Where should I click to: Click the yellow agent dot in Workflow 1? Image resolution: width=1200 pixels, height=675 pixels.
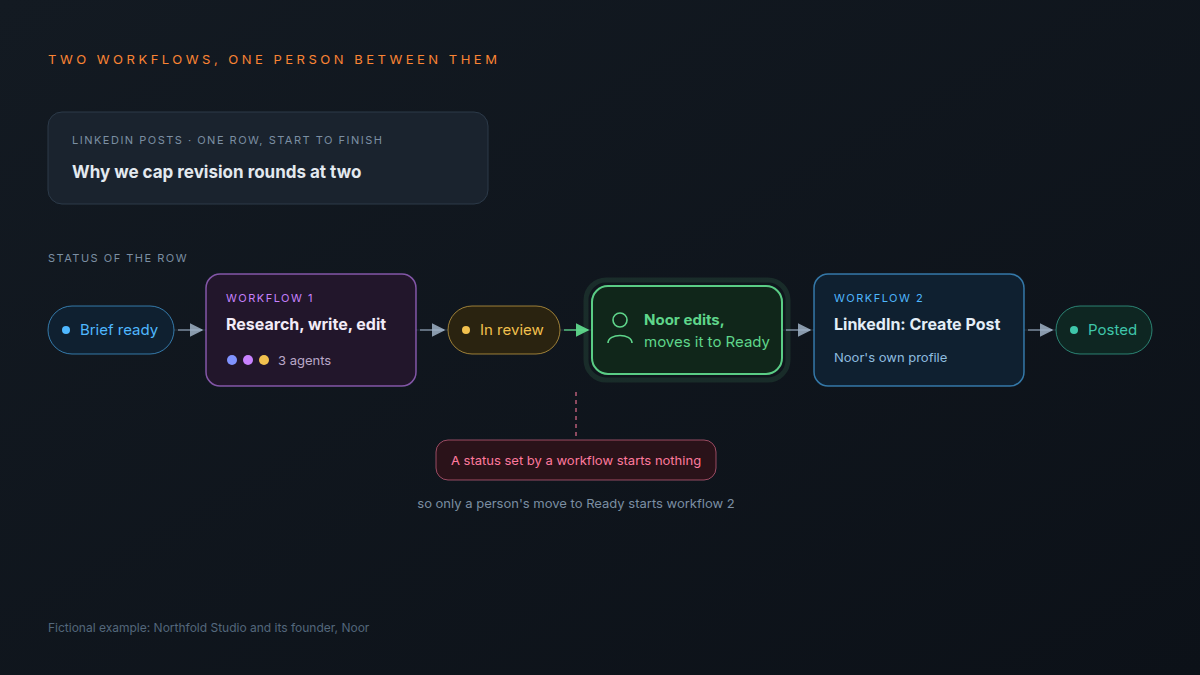pos(264,360)
